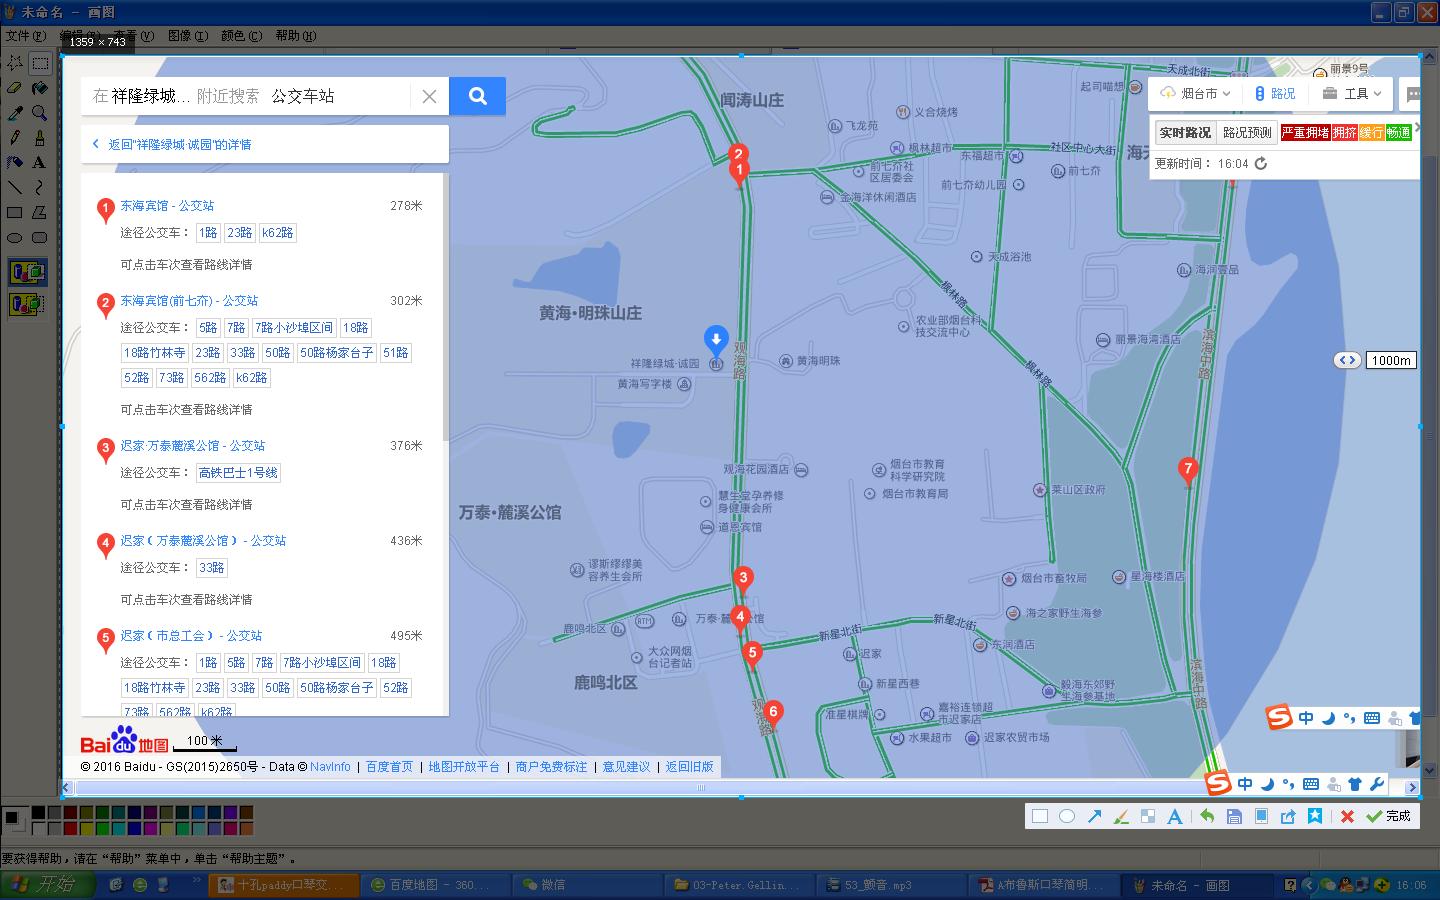1440x900 pixels.
Task: Open the 帮助(H) menu in Paint
Action: (295, 35)
